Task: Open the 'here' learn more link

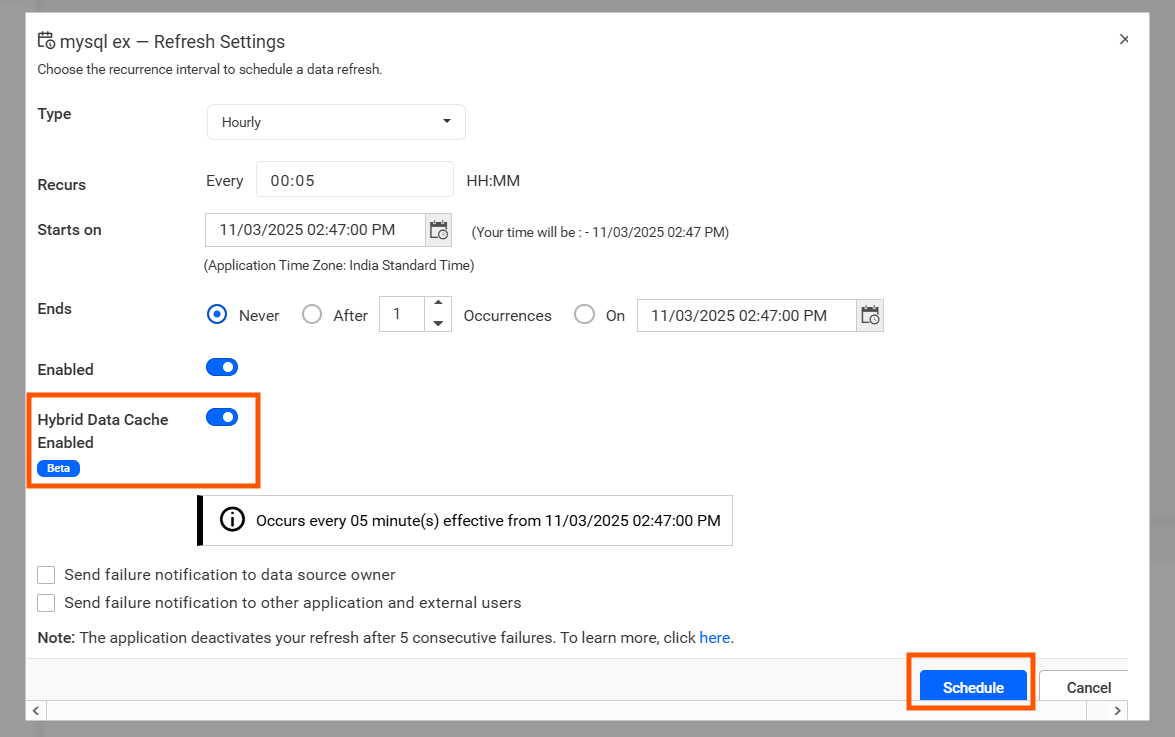Action: click(714, 637)
